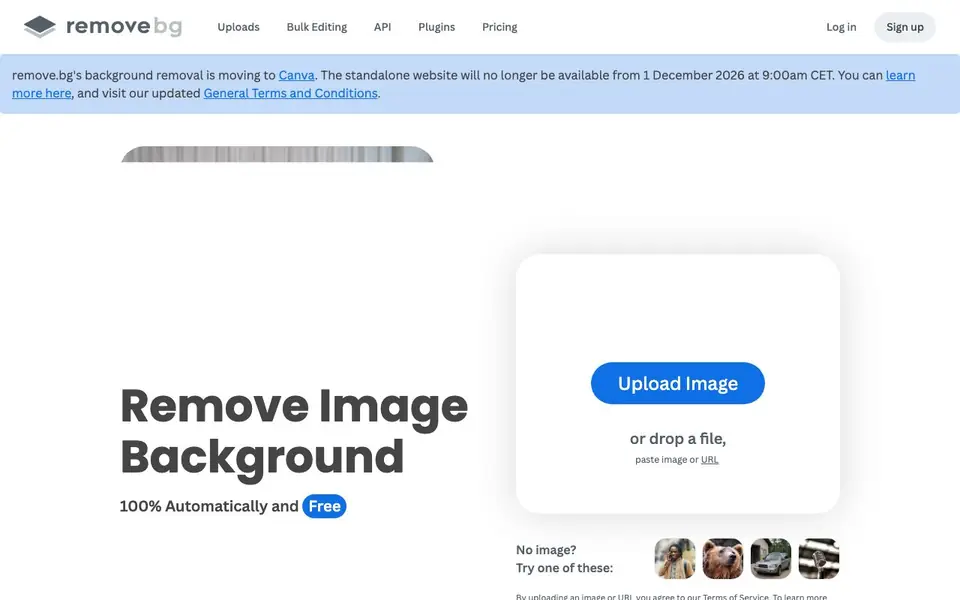
Task: Open the Plugins page
Action: coord(437,27)
